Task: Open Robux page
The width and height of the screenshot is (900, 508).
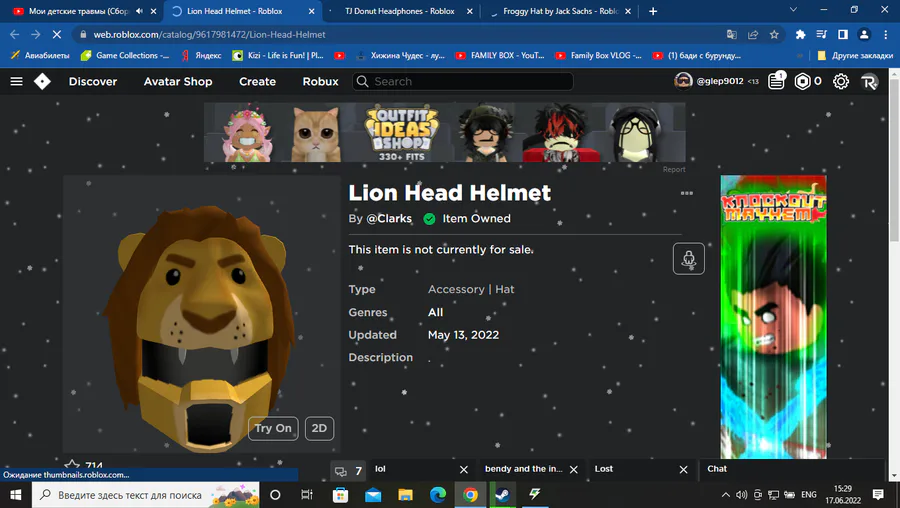Action: coord(320,82)
